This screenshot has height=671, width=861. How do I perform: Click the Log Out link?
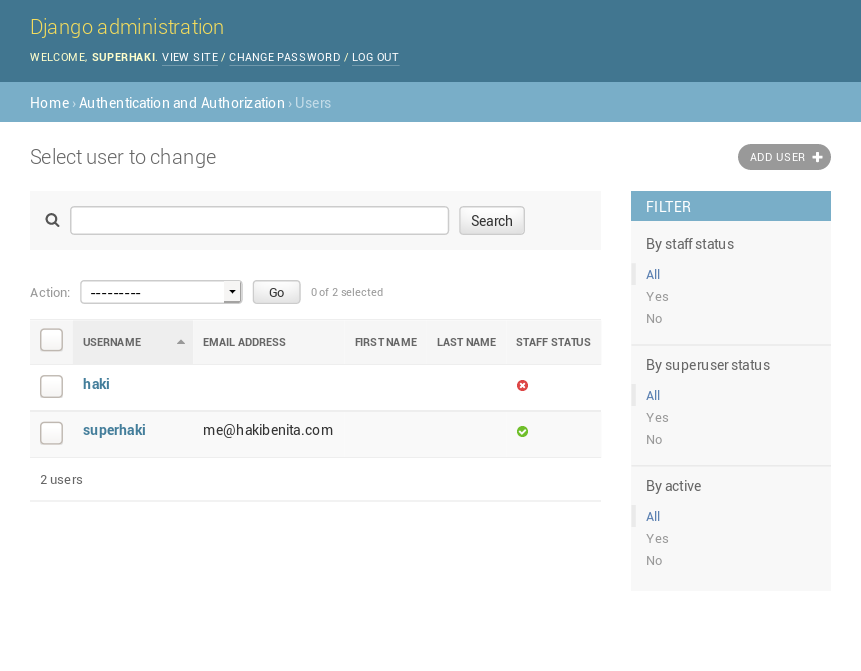(375, 57)
